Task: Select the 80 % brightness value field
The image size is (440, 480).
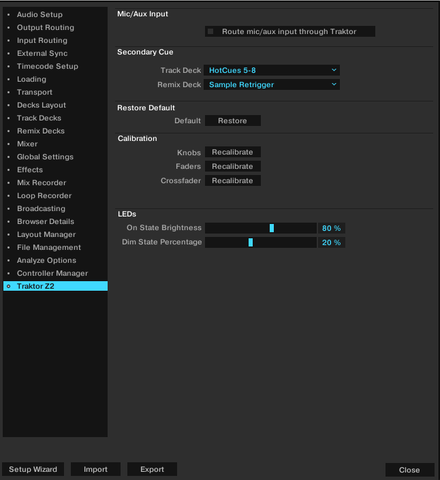Action: point(331,228)
